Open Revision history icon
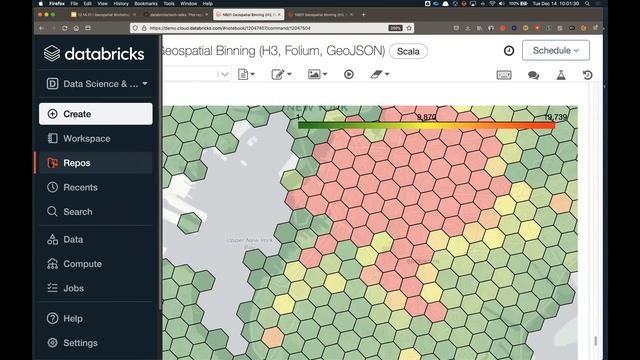This screenshot has width=640, height=360. pos(587,75)
